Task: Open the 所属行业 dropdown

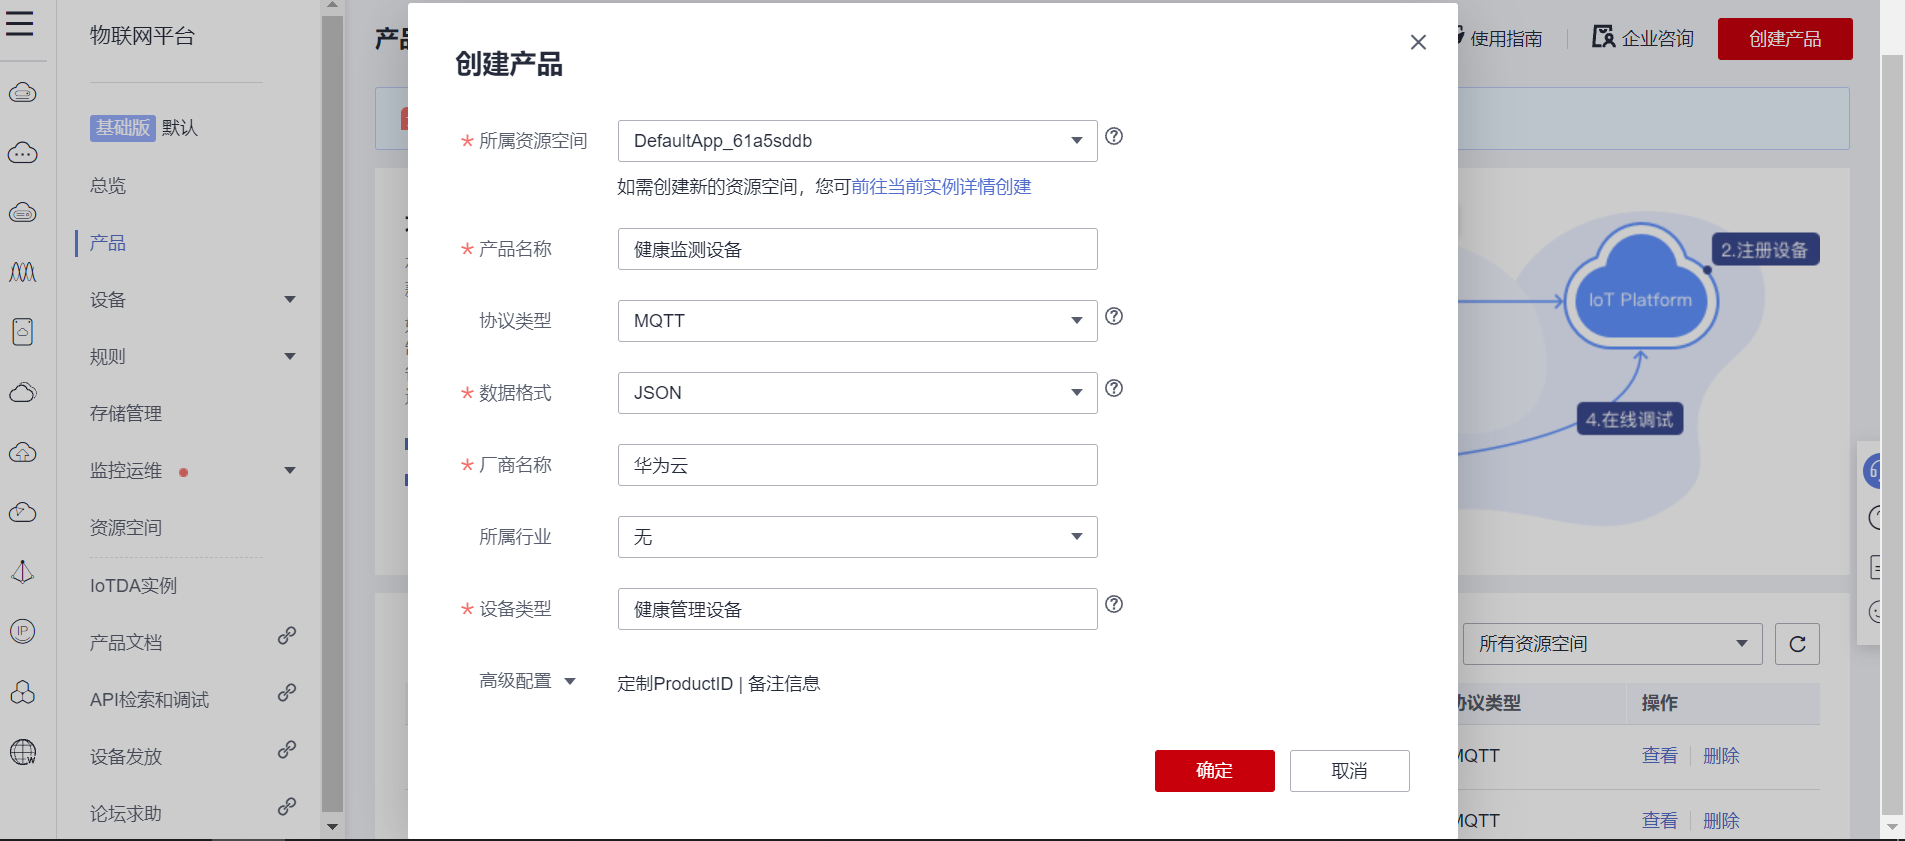Action: point(857,537)
